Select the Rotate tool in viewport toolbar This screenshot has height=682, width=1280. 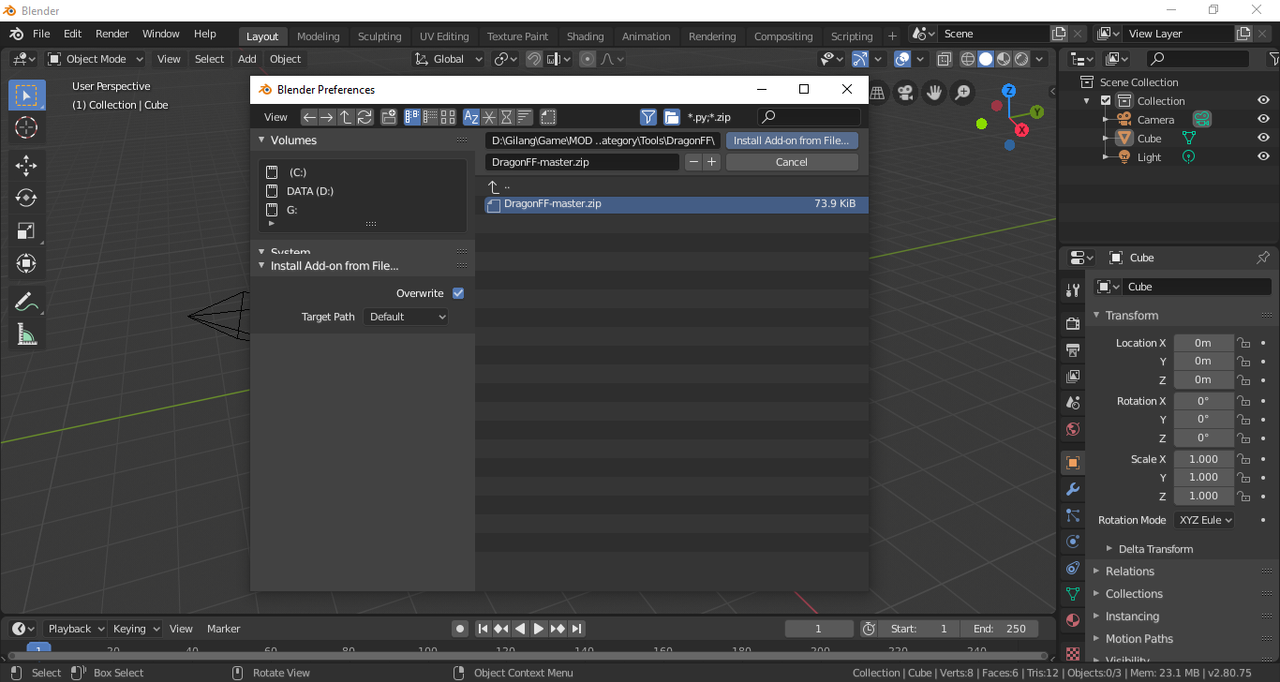click(x=27, y=198)
